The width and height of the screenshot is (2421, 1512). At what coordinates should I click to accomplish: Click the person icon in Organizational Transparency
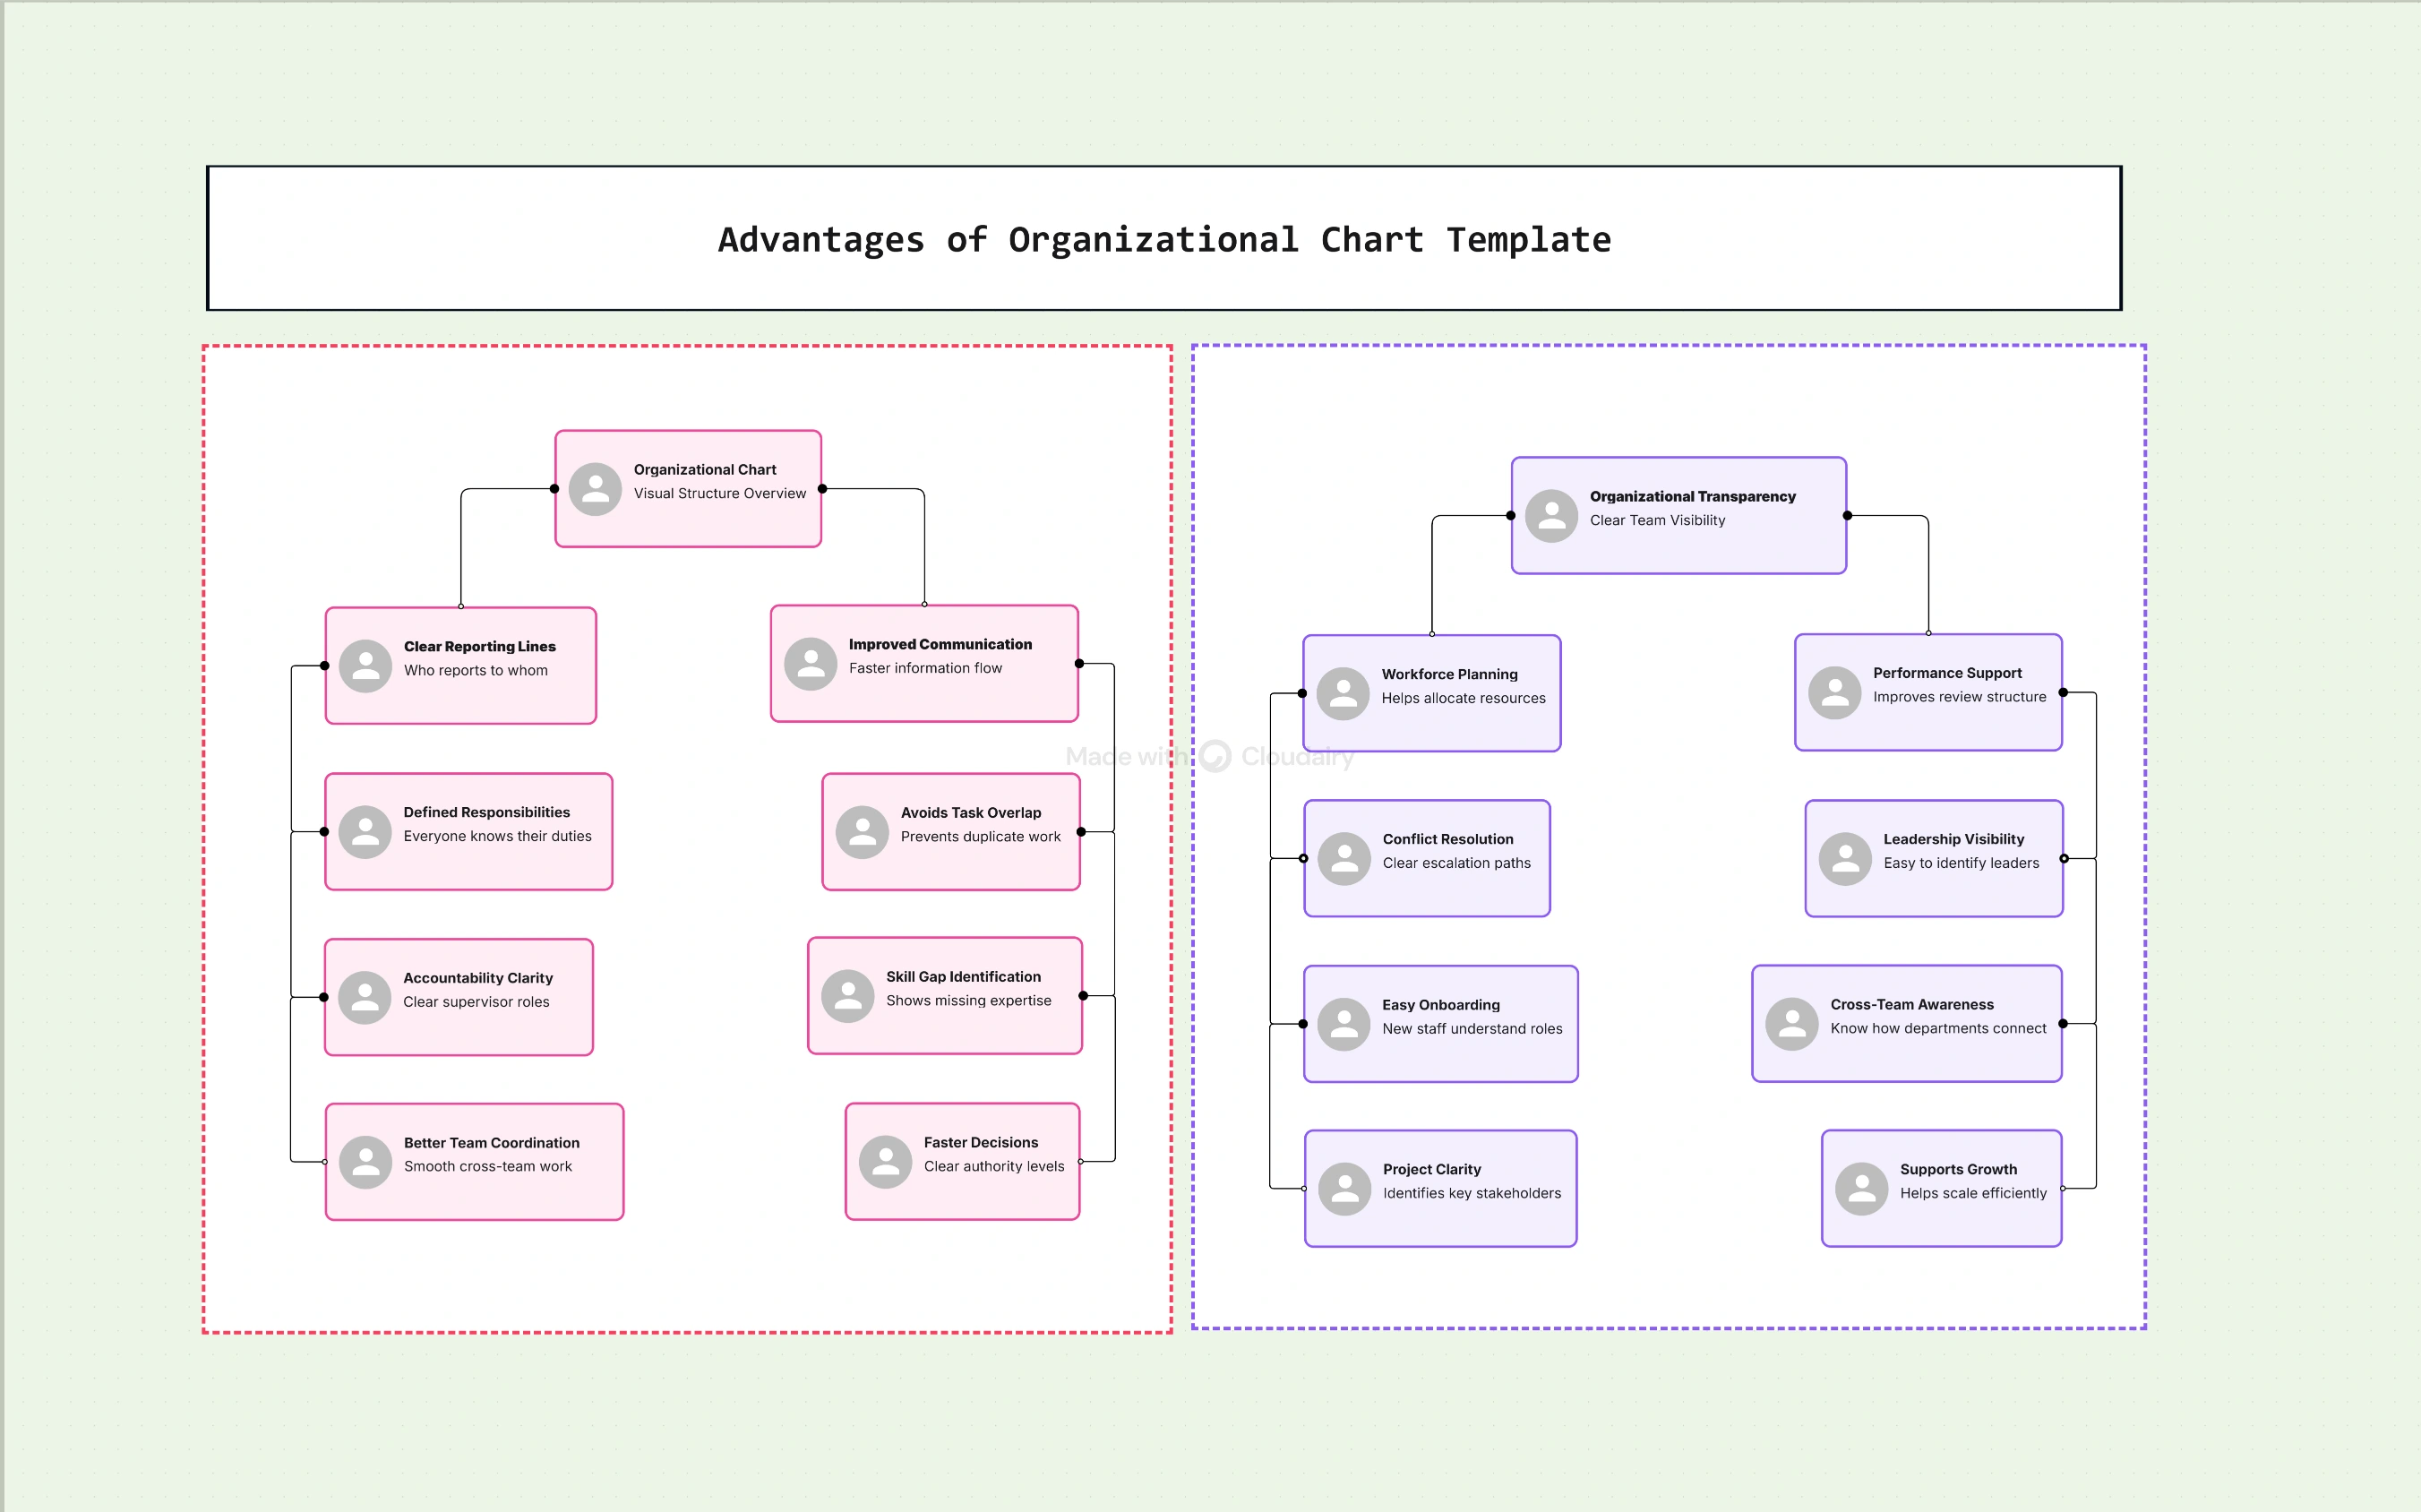[x=1552, y=516]
